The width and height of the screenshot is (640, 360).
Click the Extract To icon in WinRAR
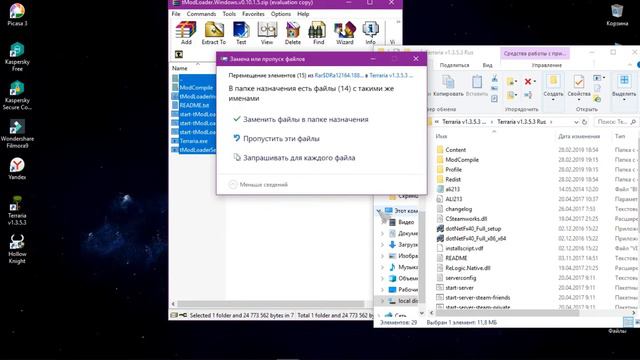(213, 33)
